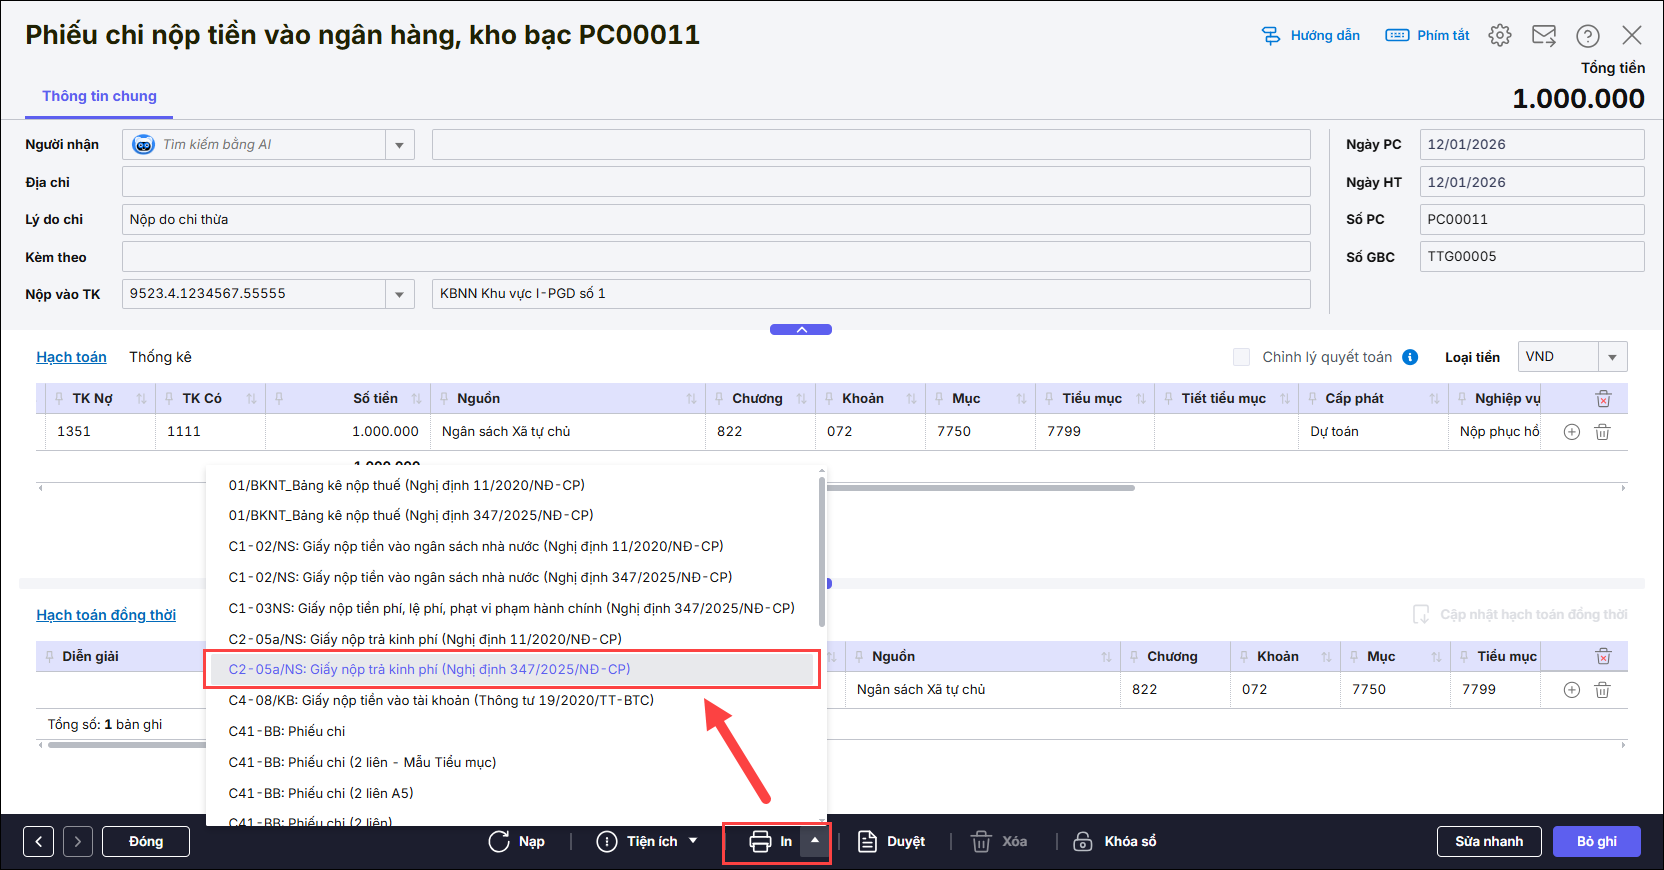Sort the upper table by Mục
Screen dimensions: 1664x870
(1021, 399)
